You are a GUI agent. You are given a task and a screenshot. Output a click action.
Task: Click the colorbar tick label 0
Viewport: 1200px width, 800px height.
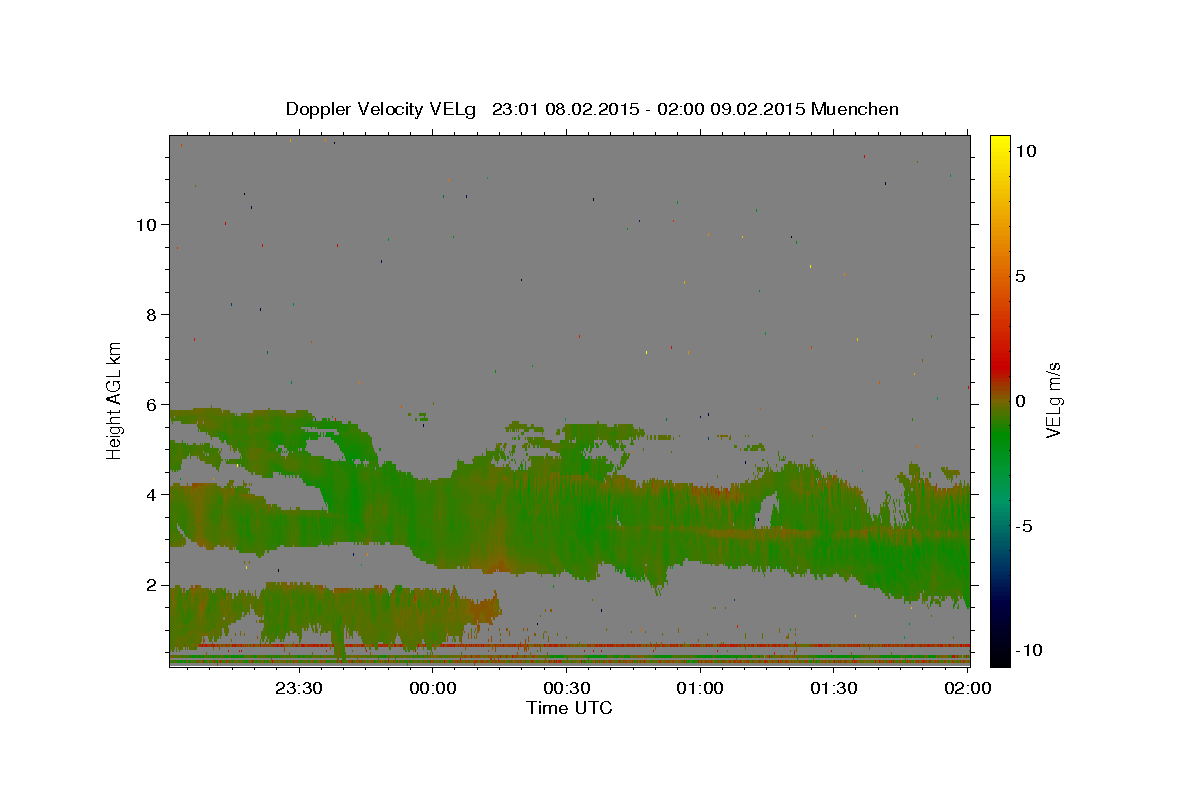(x=1021, y=401)
